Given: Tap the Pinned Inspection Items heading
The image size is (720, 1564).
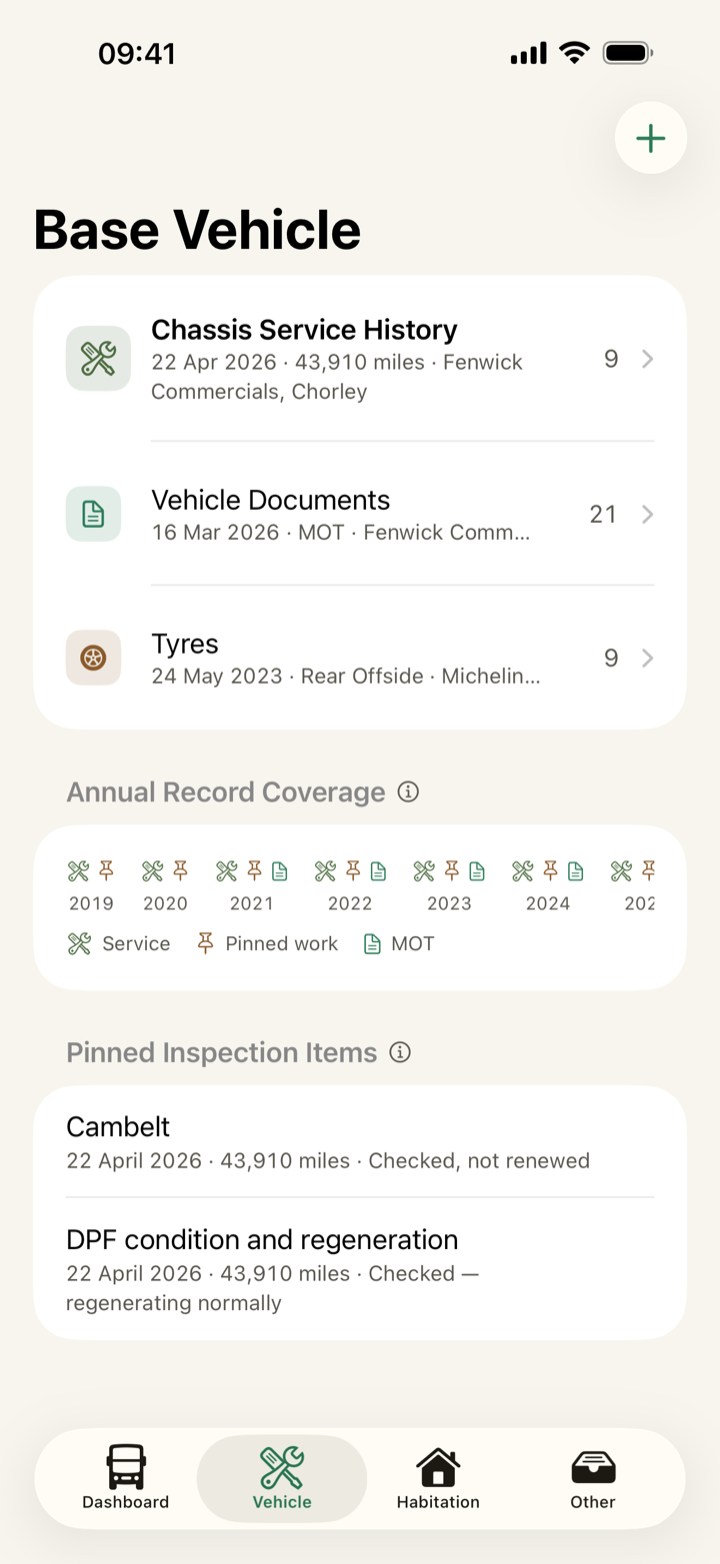Looking at the screenshot, I should [x=222, y=1052].
